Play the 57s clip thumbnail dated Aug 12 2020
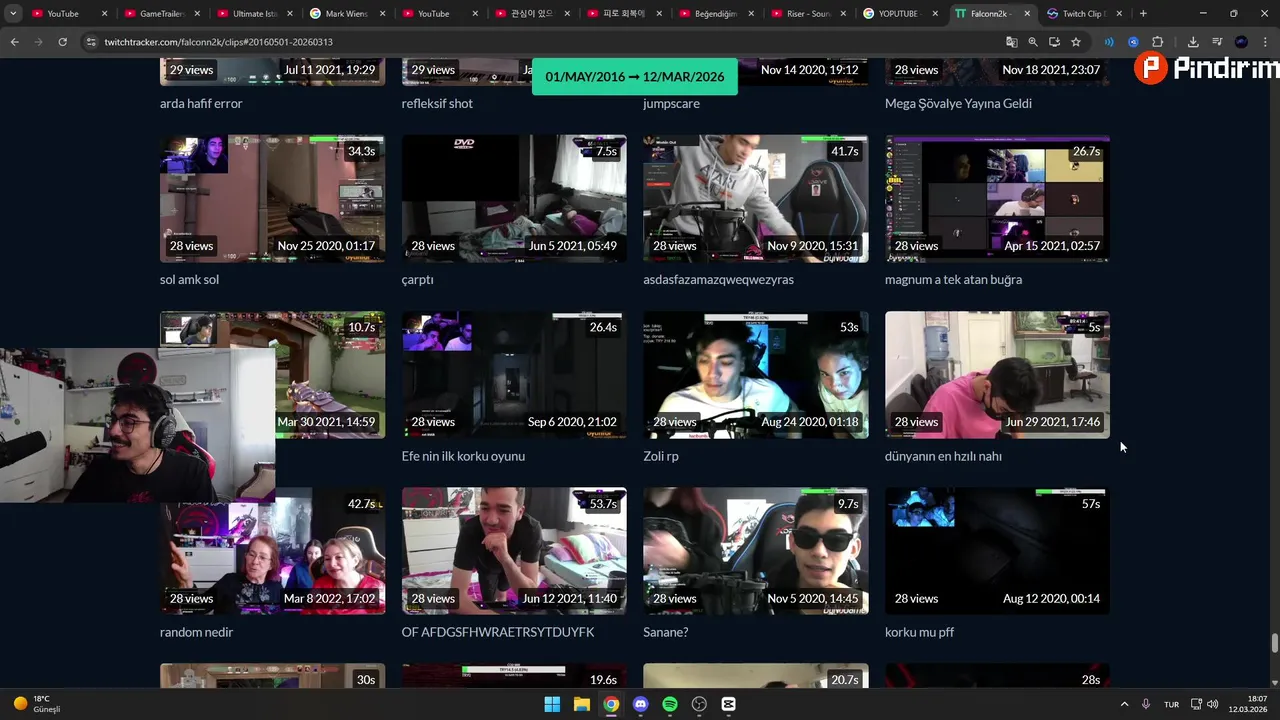 997,551
